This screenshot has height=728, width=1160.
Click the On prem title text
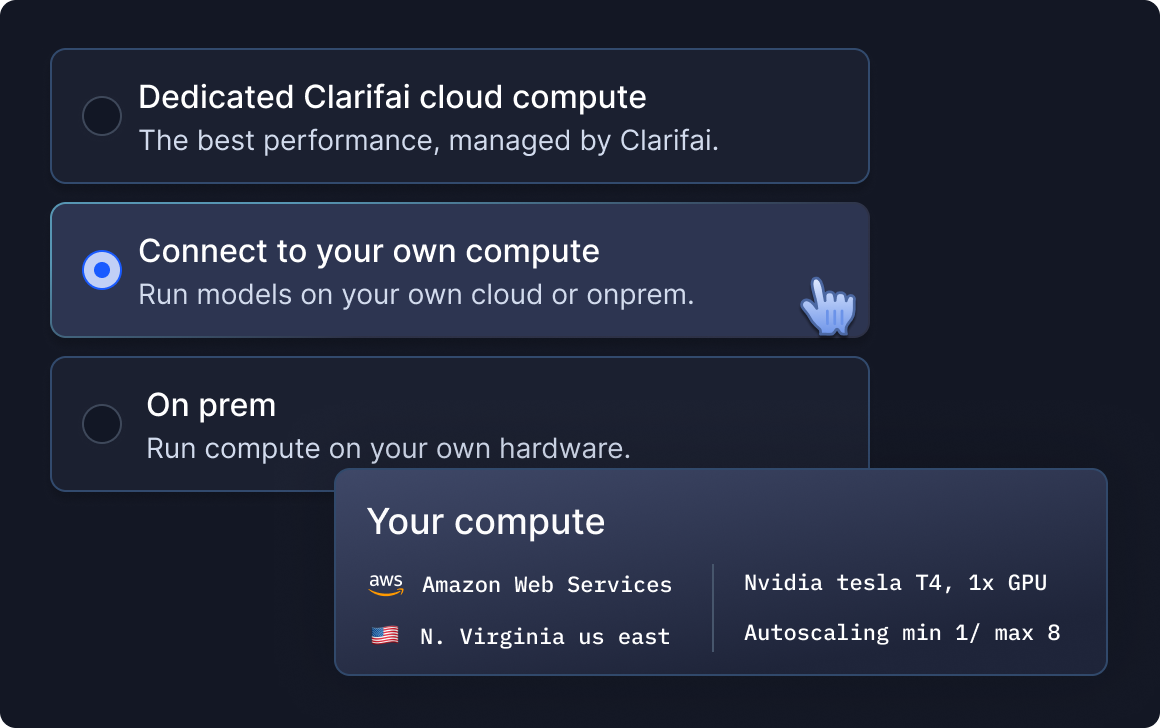pyautogui.click(x=211, y=405)
